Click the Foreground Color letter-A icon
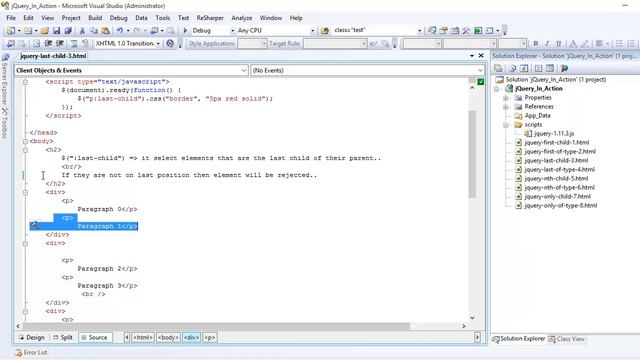The image size is (640, 360). coord(573,43)
